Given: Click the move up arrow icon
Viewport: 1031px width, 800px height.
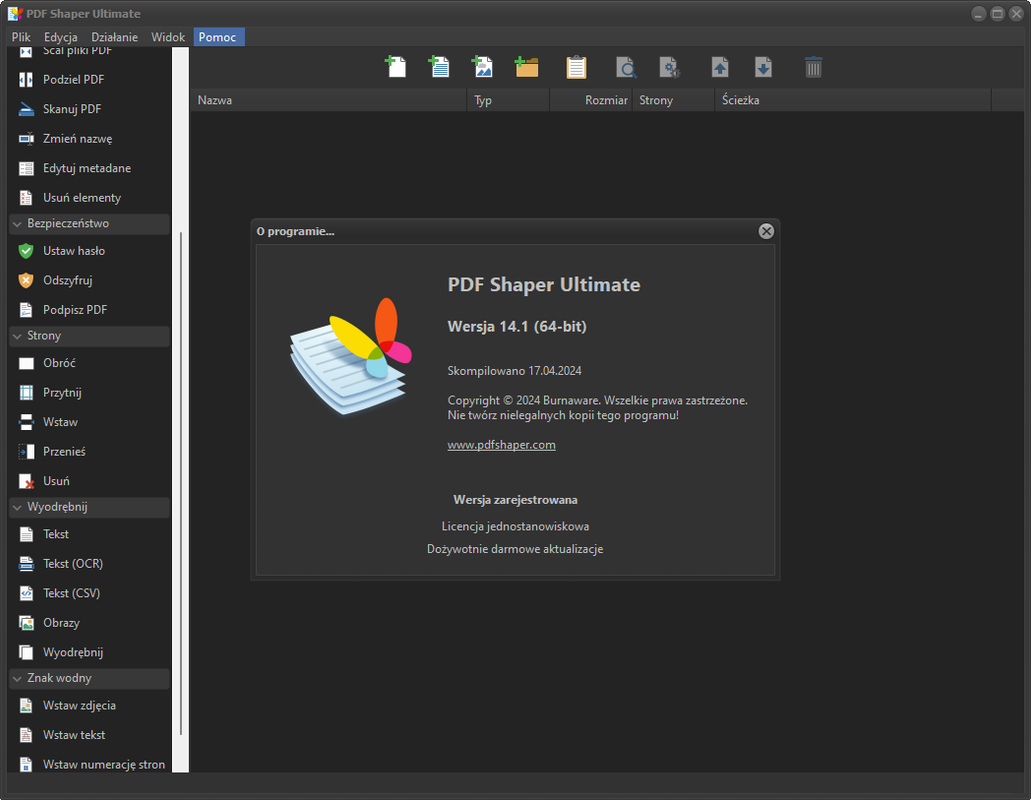Looking at the screenshot, I should [x=719, y=67].
